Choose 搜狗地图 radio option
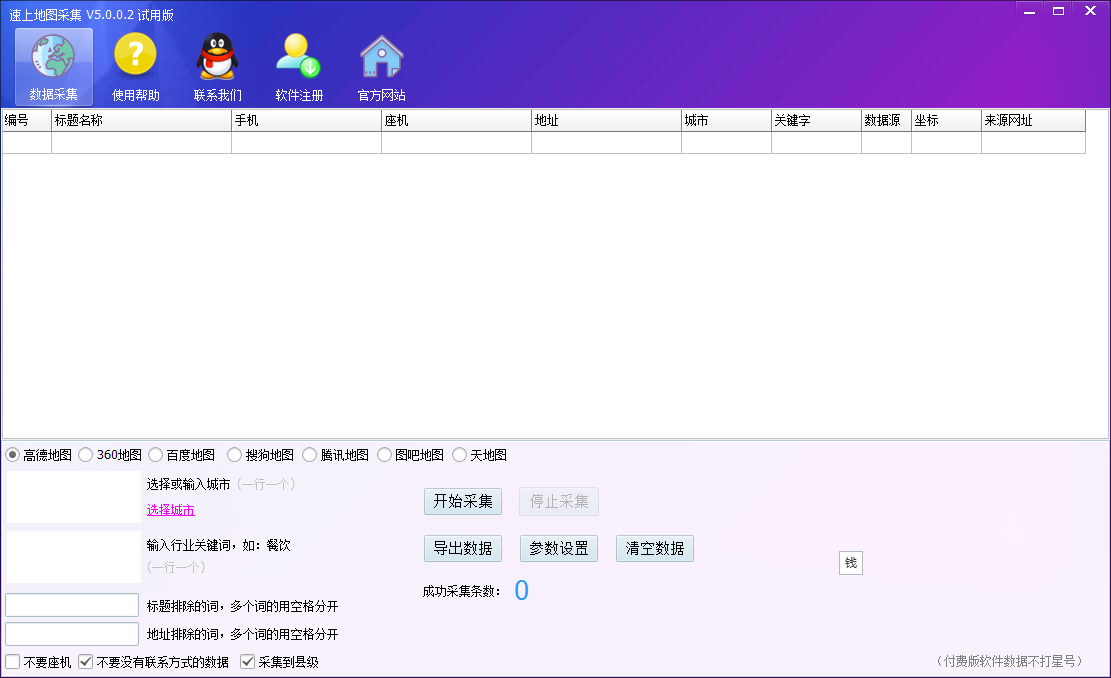Viewport: 1111px width, 678px height. click(235, 455)
